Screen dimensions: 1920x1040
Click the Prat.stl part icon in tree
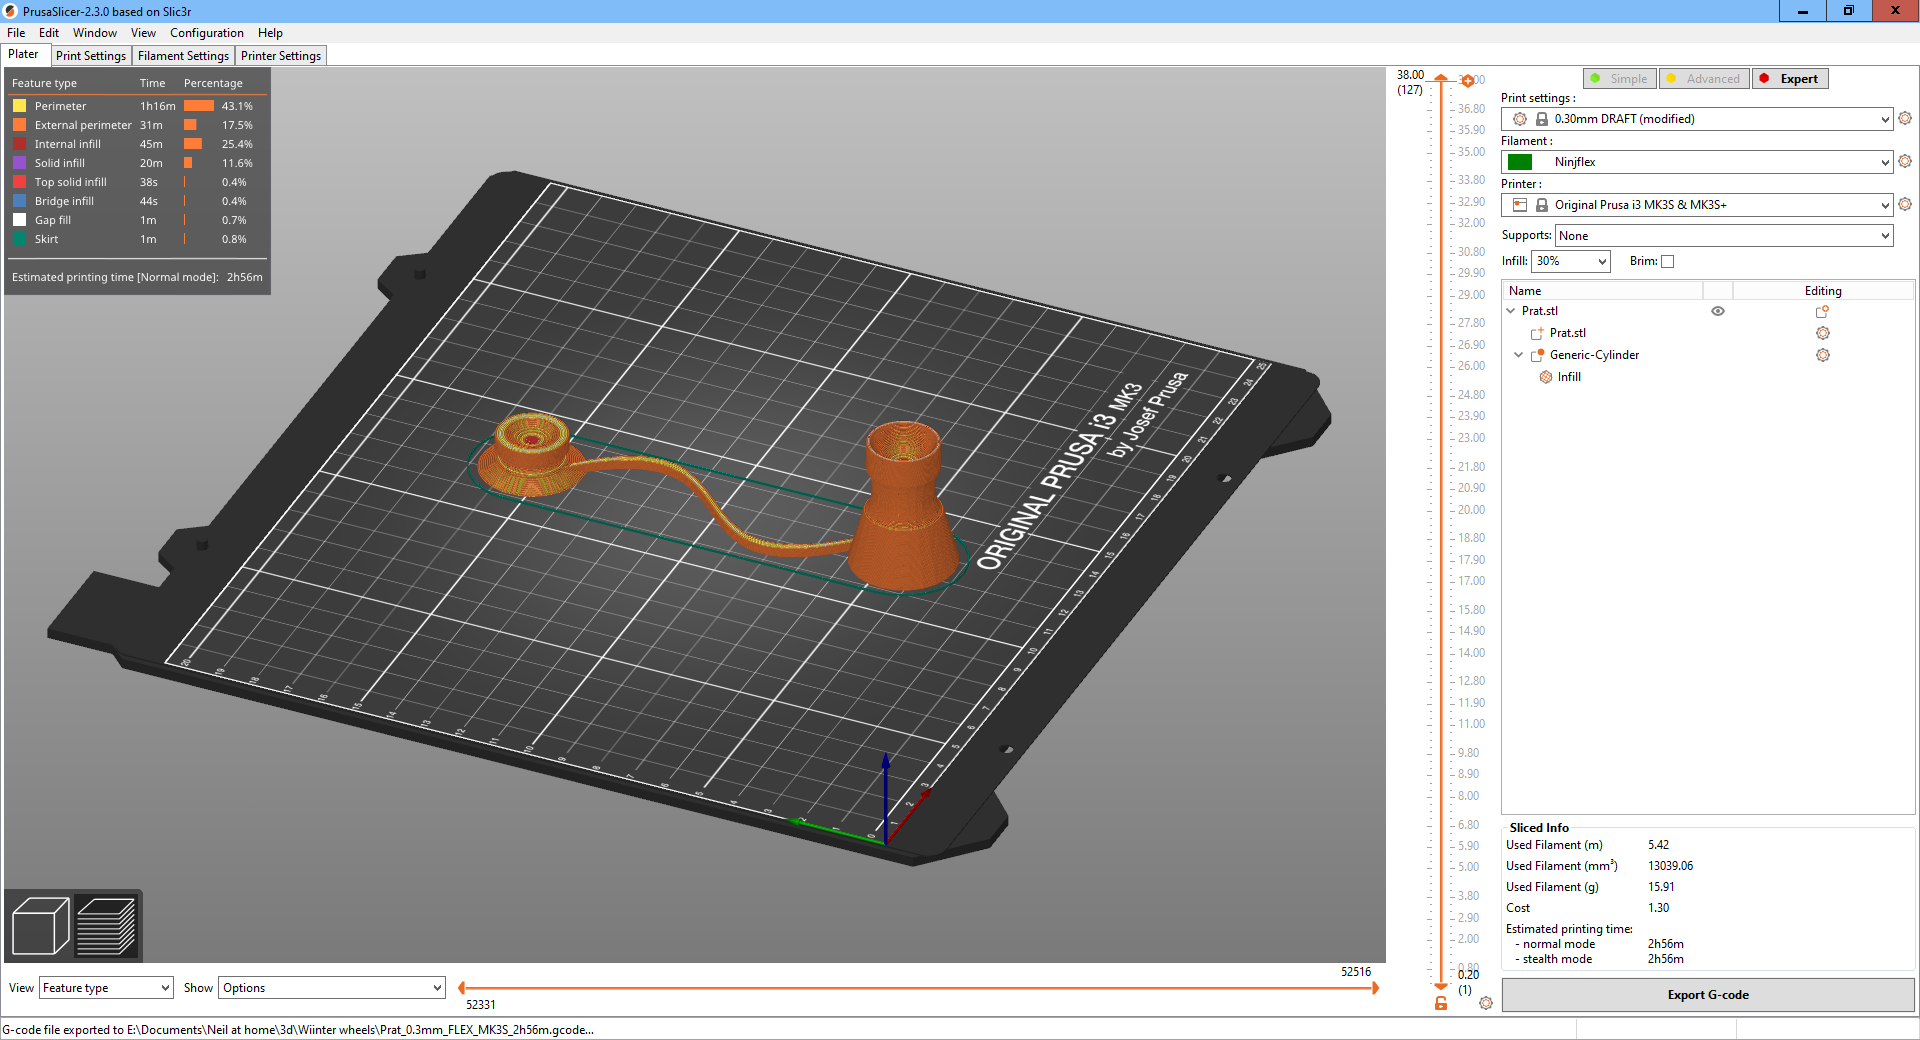click(1538, 333)
